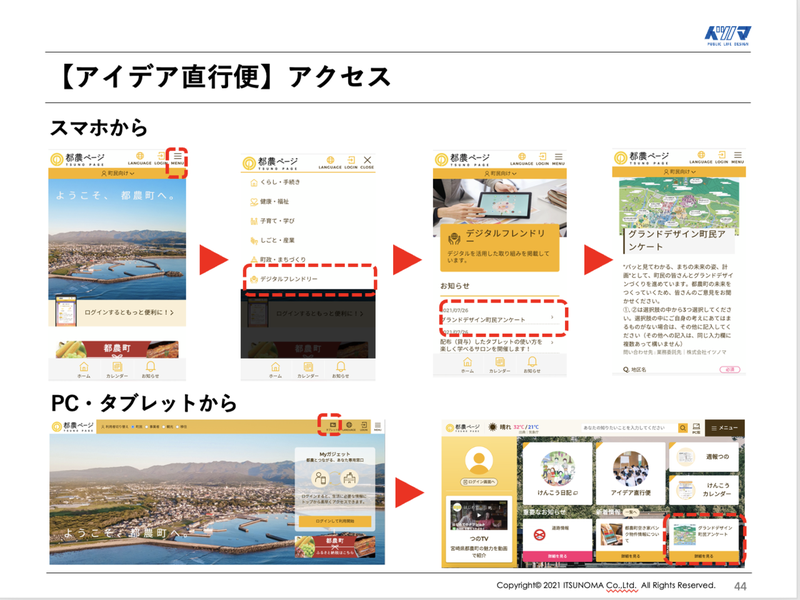Tap the お知らせ bell below the open menu
The width and height of the screenshot is (800, 600).
[341, 369]
